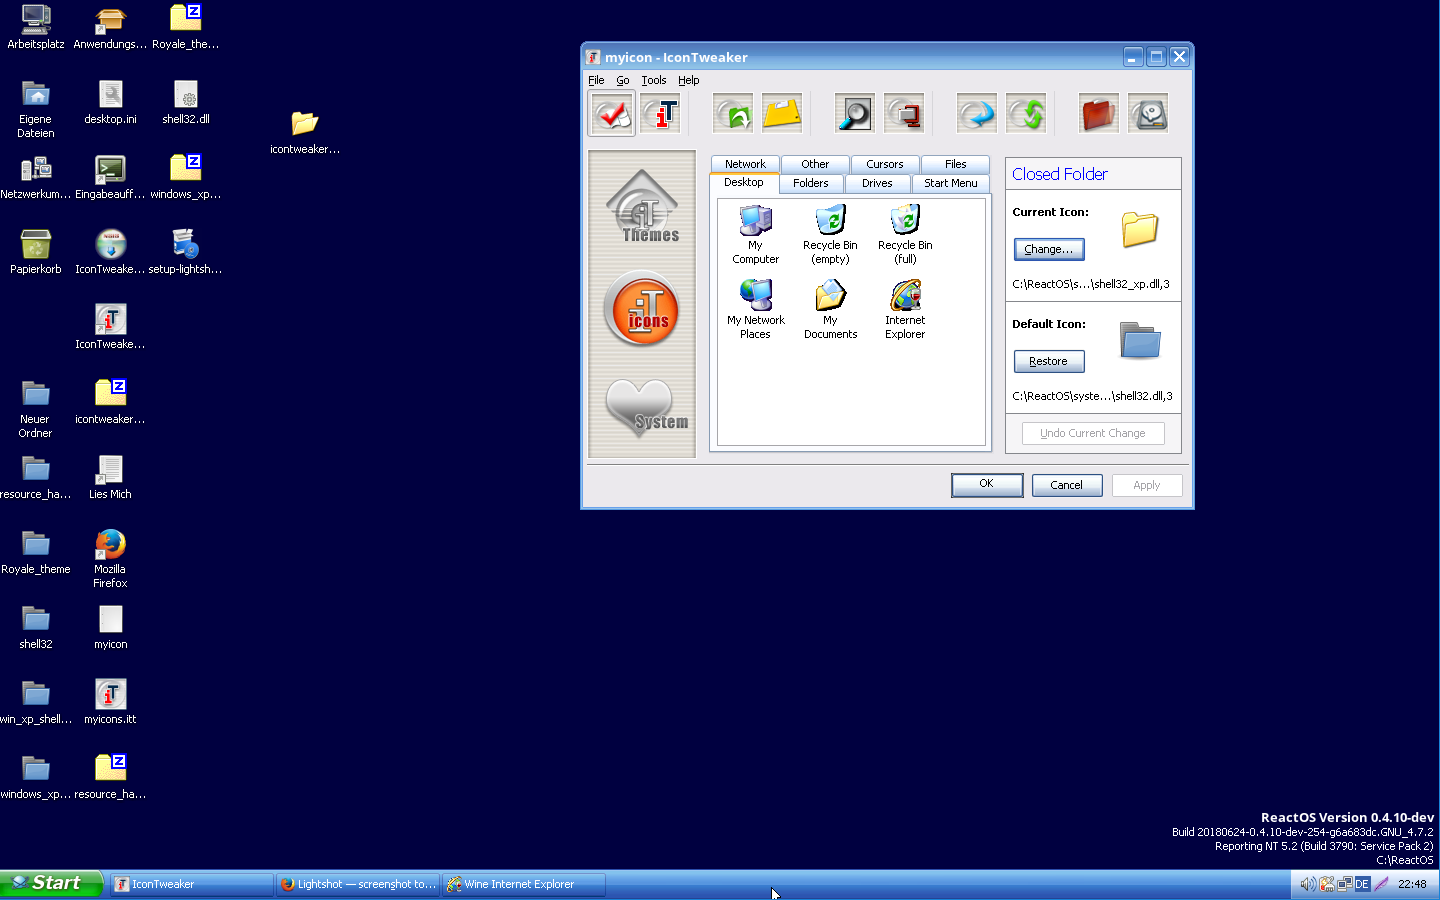Click the Change button for Closed Folder
The image size is (1440, 900).
[1048, 249]
